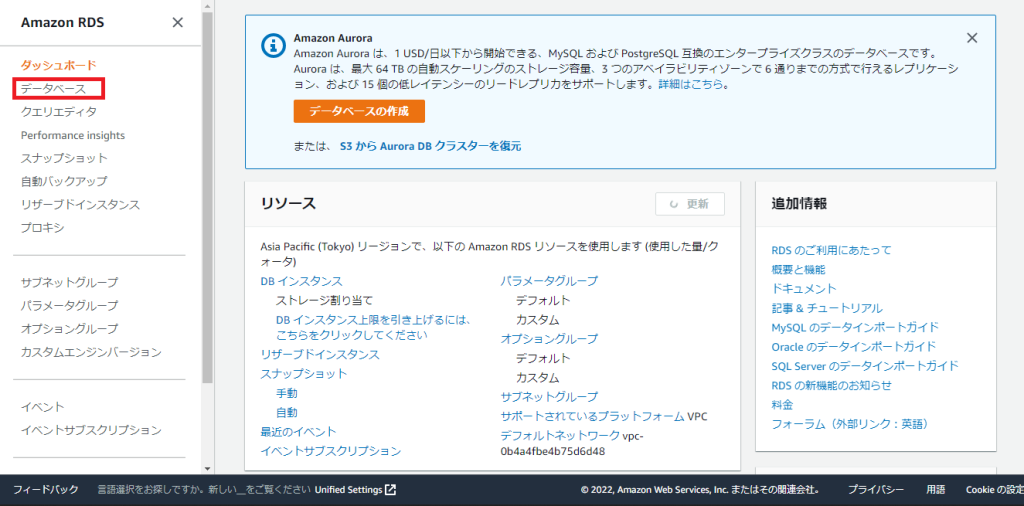
Task: Open S3 から Aurora DB クラスターを復元 link
Action: pos(430,146)
